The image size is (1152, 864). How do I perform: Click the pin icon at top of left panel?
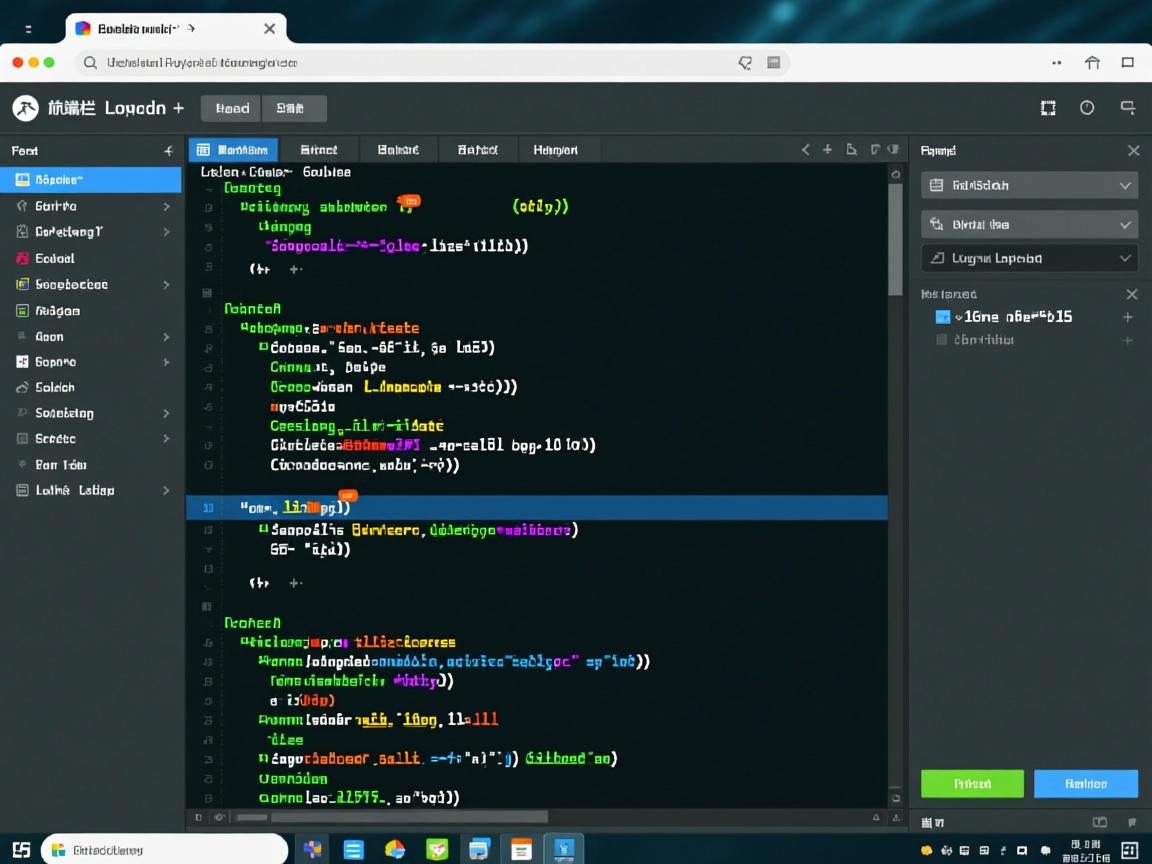168,150
